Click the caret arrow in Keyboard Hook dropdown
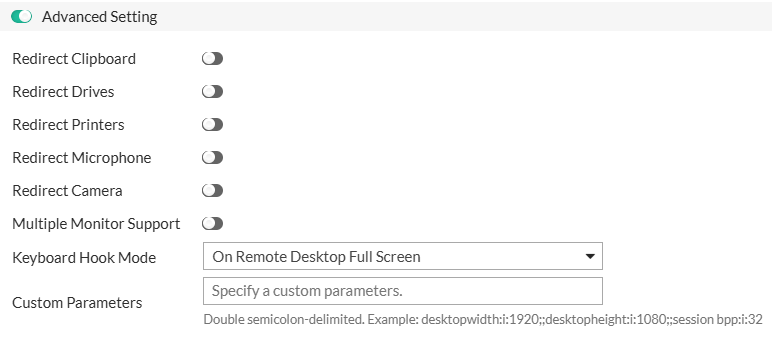The height and width of the screenshot is (360, 772). (x=589, y=257)
